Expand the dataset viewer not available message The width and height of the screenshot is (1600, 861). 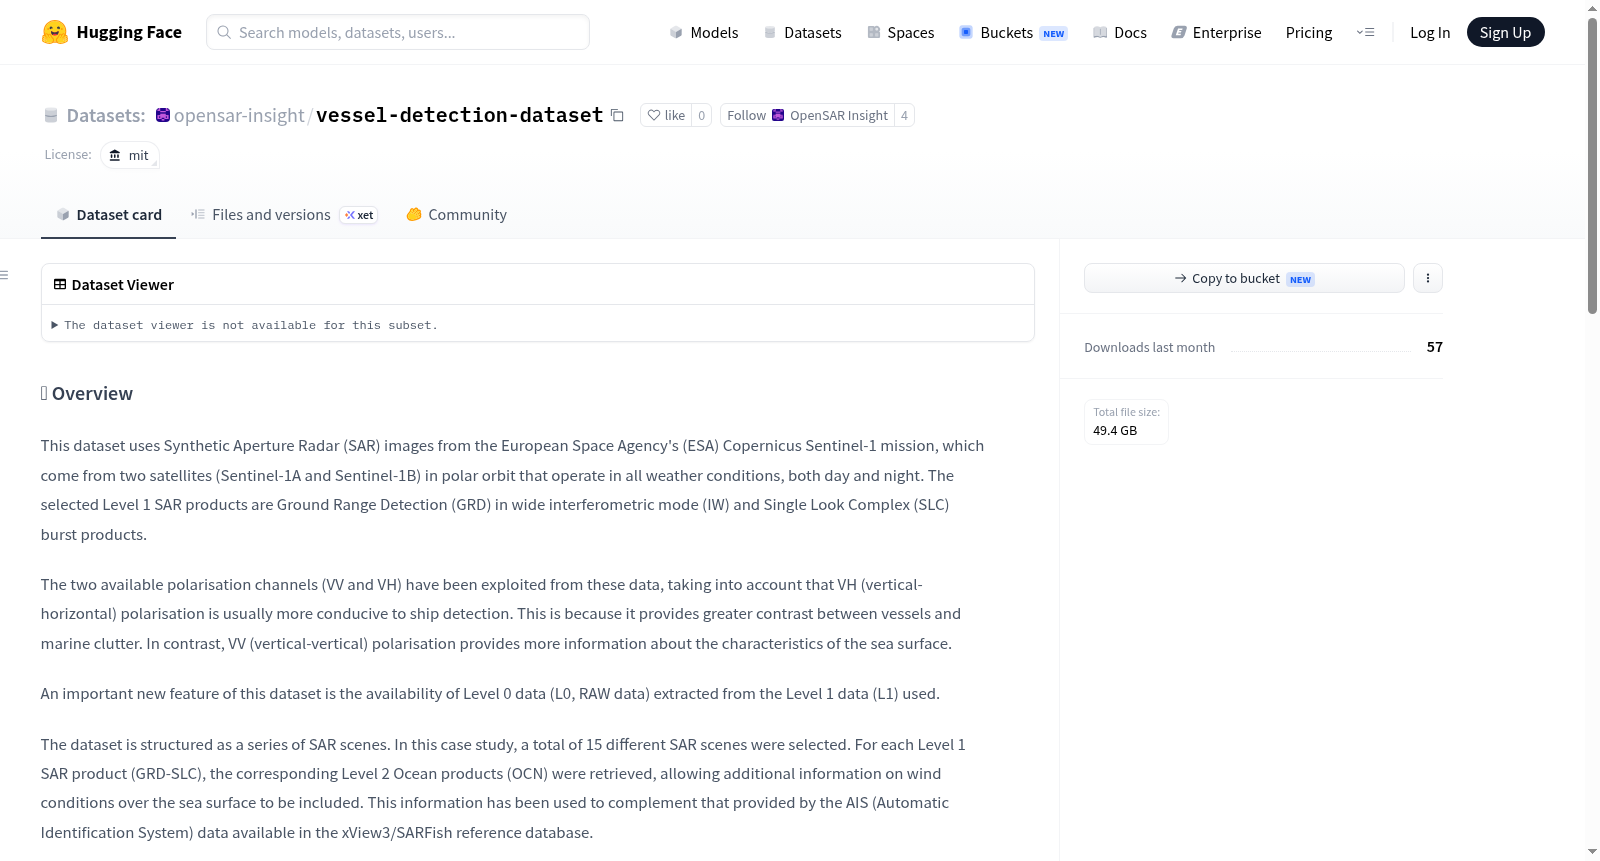pos(245,325)
